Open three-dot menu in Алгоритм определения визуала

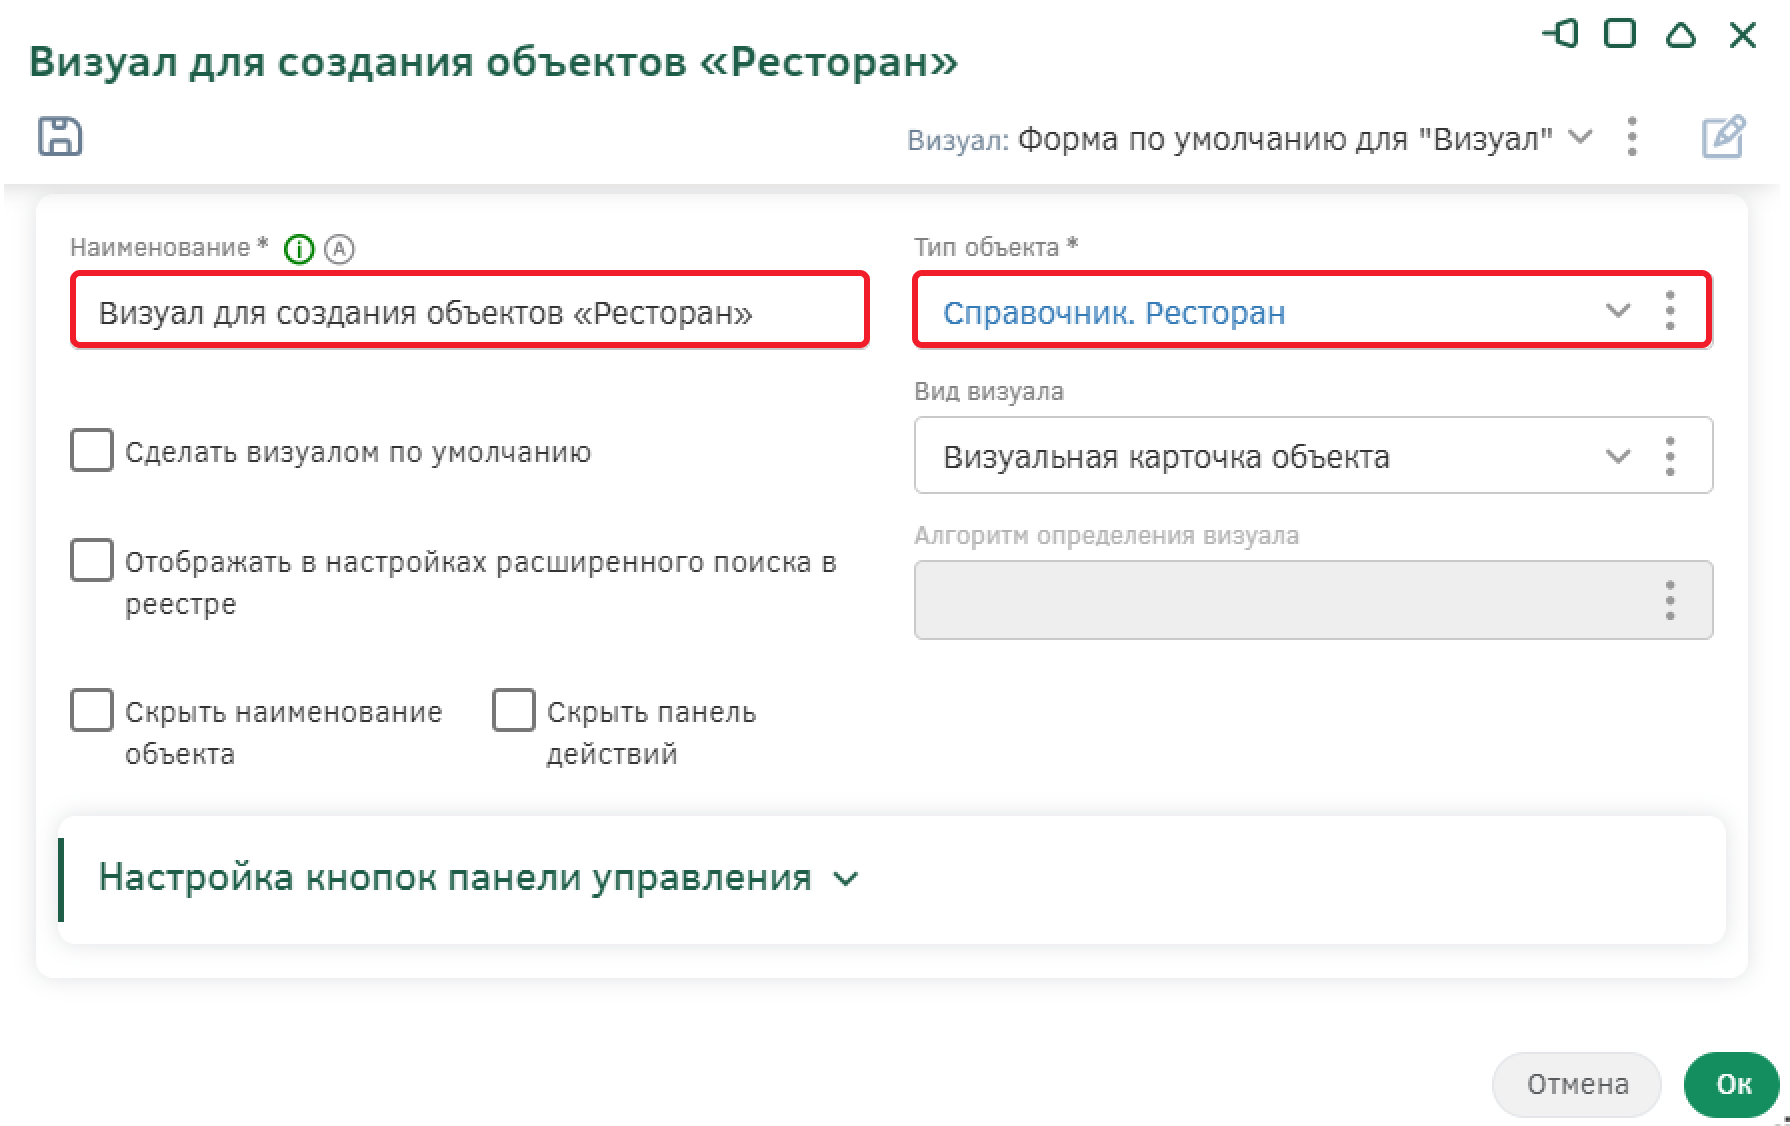click(x=1670, y=600)
